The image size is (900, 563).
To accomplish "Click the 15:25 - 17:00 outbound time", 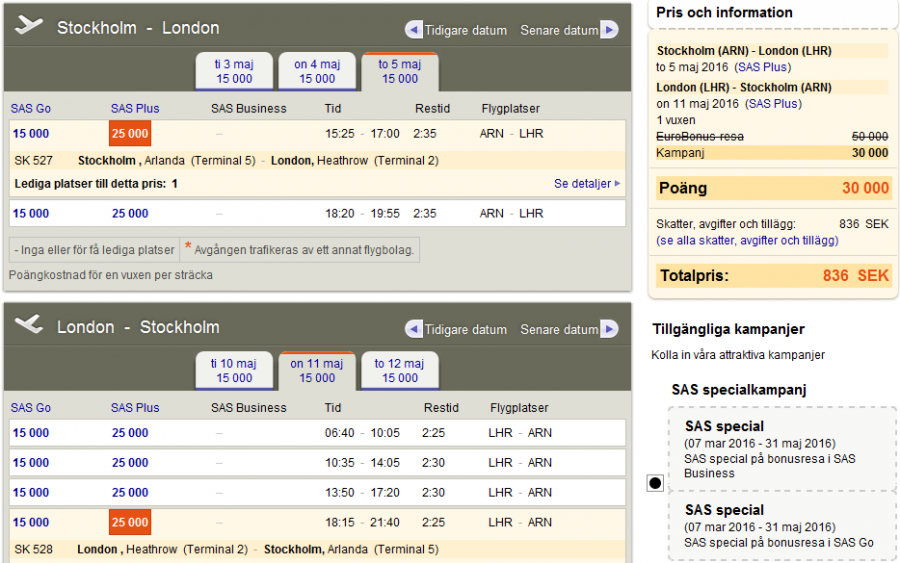I will (362, 134).
